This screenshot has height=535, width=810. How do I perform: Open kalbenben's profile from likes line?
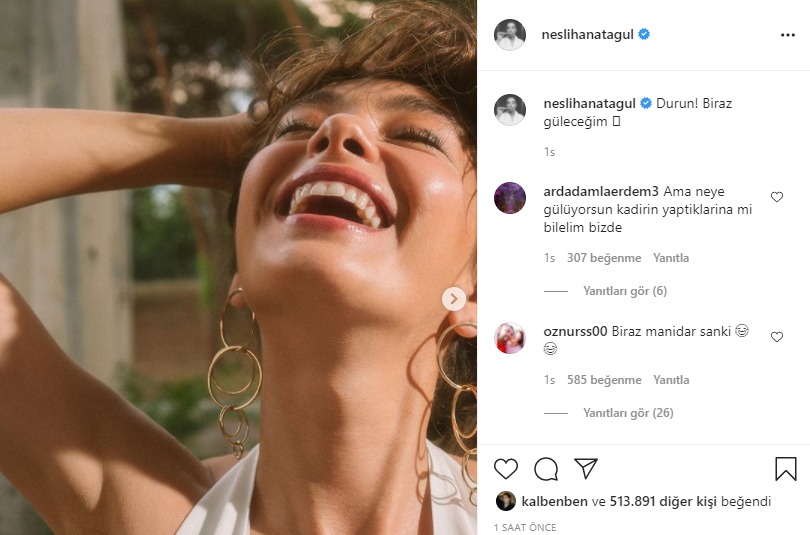554,501
